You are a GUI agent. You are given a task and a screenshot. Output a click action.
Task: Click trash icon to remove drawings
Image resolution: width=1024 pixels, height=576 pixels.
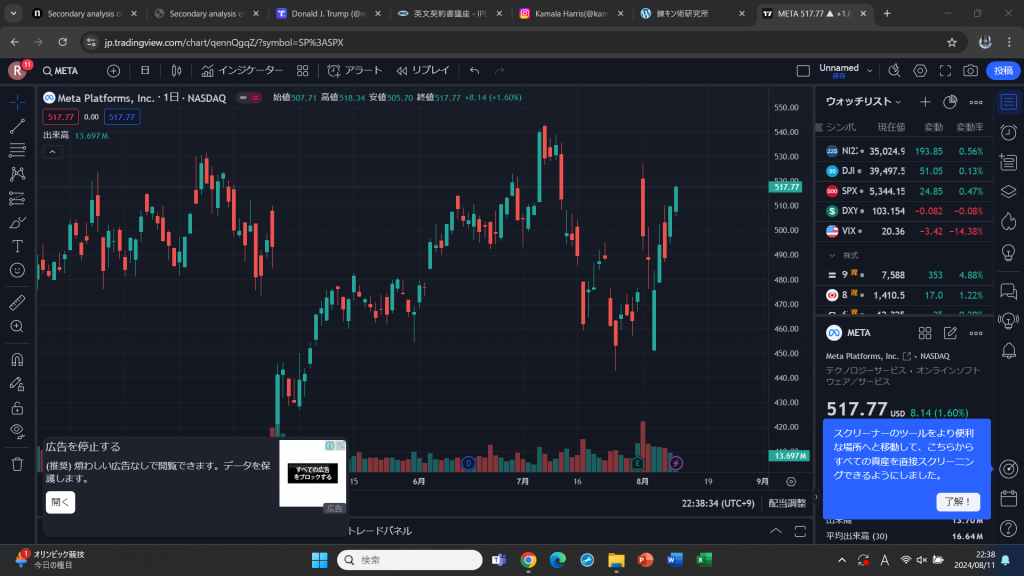click(x=17, y=464)
